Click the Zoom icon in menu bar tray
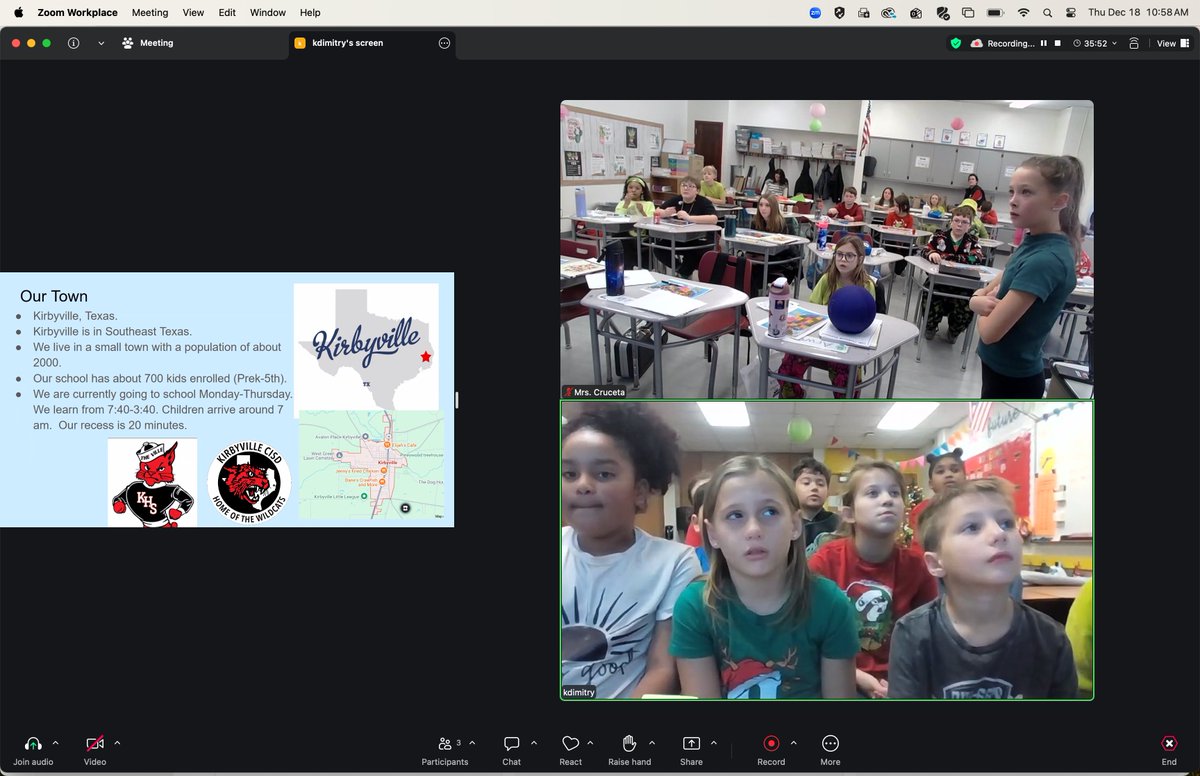This screenshot has width=1200, height=776. click(x=815, y=12)
